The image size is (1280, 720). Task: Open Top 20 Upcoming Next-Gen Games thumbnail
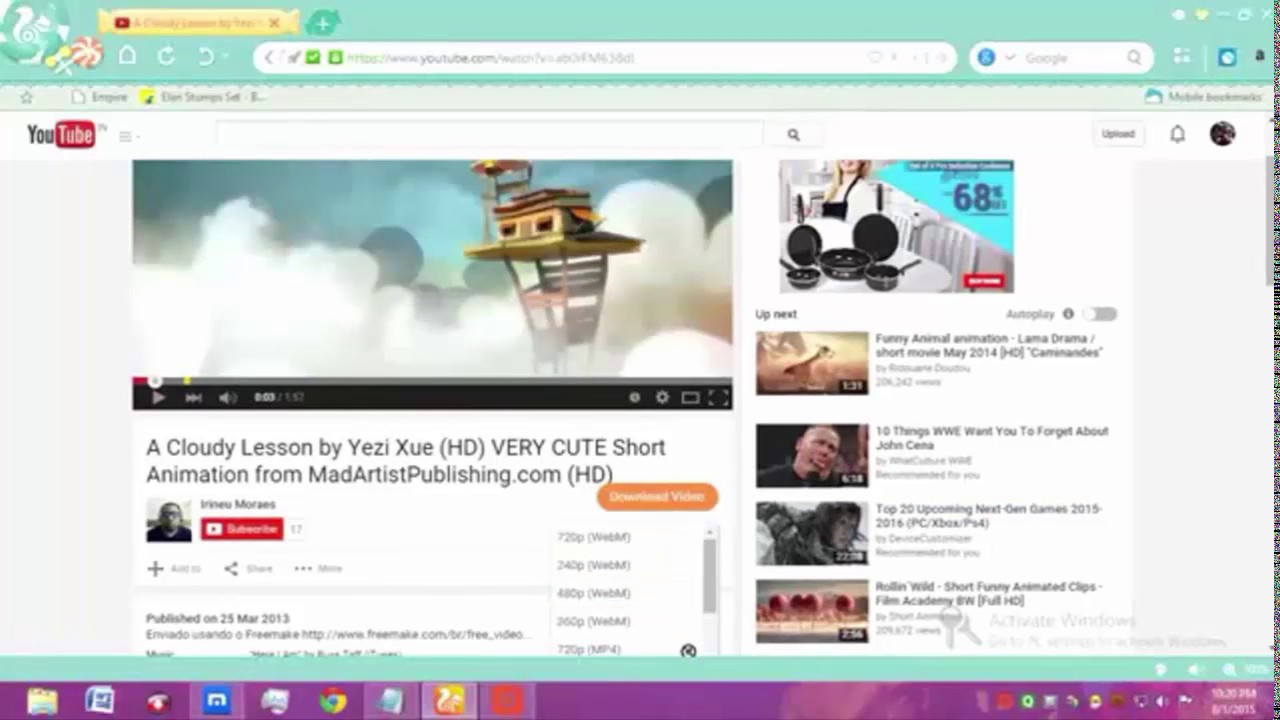[812, 533]
